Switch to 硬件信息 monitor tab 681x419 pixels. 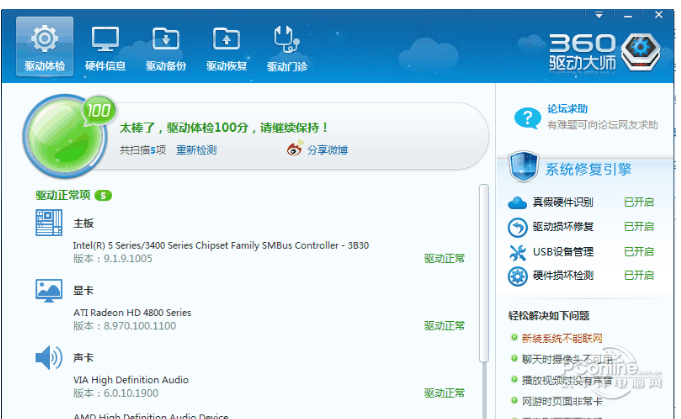pos(105,47)
